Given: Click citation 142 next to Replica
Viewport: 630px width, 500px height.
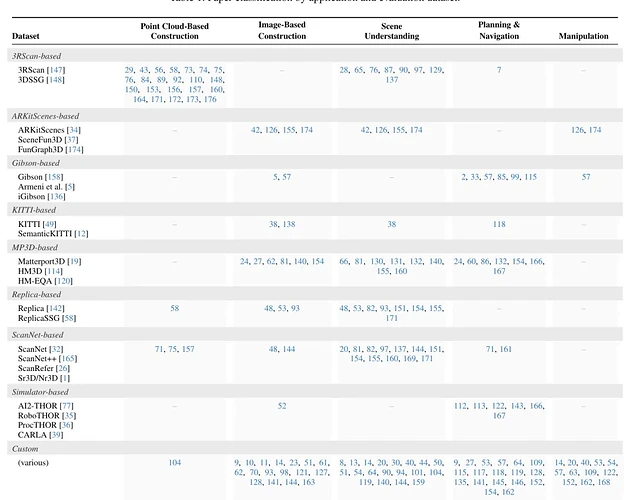Looking at the screenshot, I should click(x=55, y=309).
